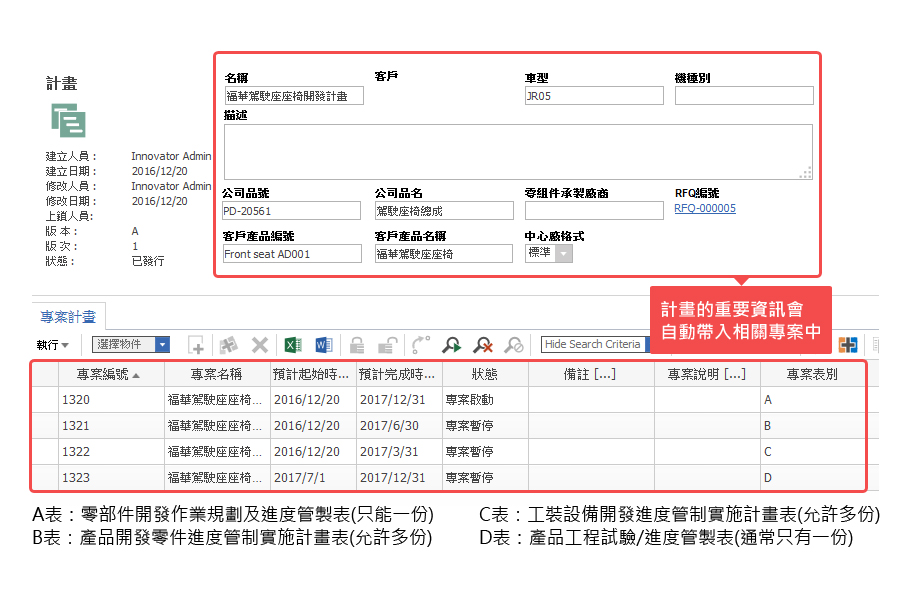Screen dimensions: 910x600
Task: Click the plan document icon under 計畫
Action: [69, 120]
